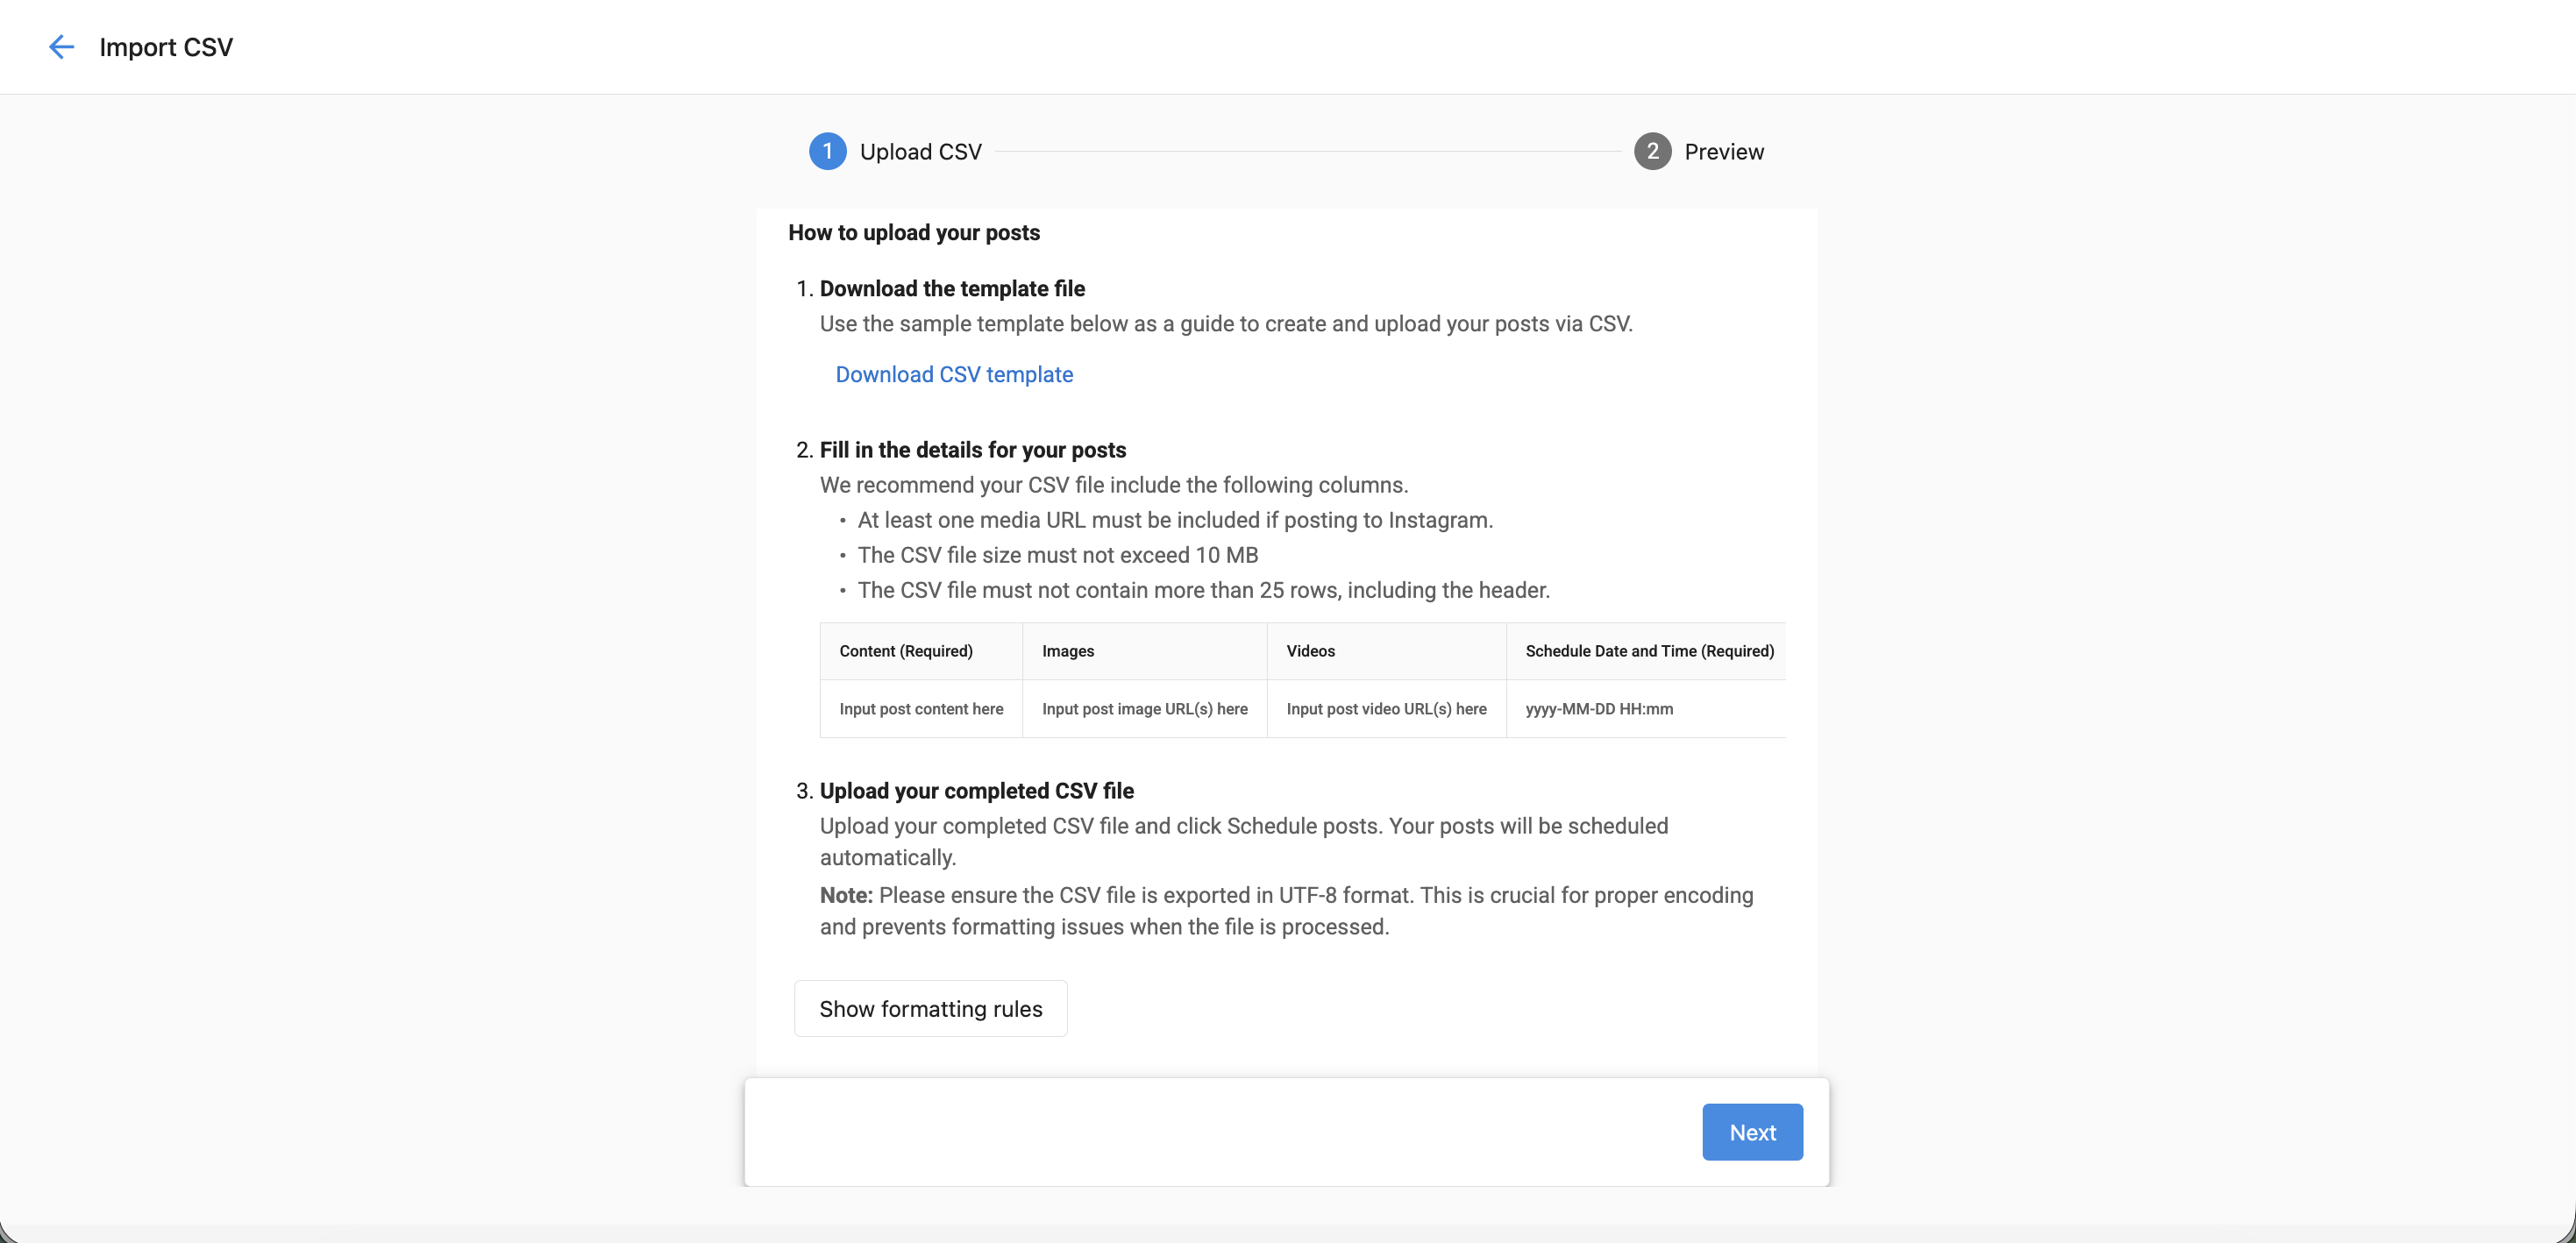Click the 'Input post content here' cell
2576x1243 pixels.
(x=920, y=709)
